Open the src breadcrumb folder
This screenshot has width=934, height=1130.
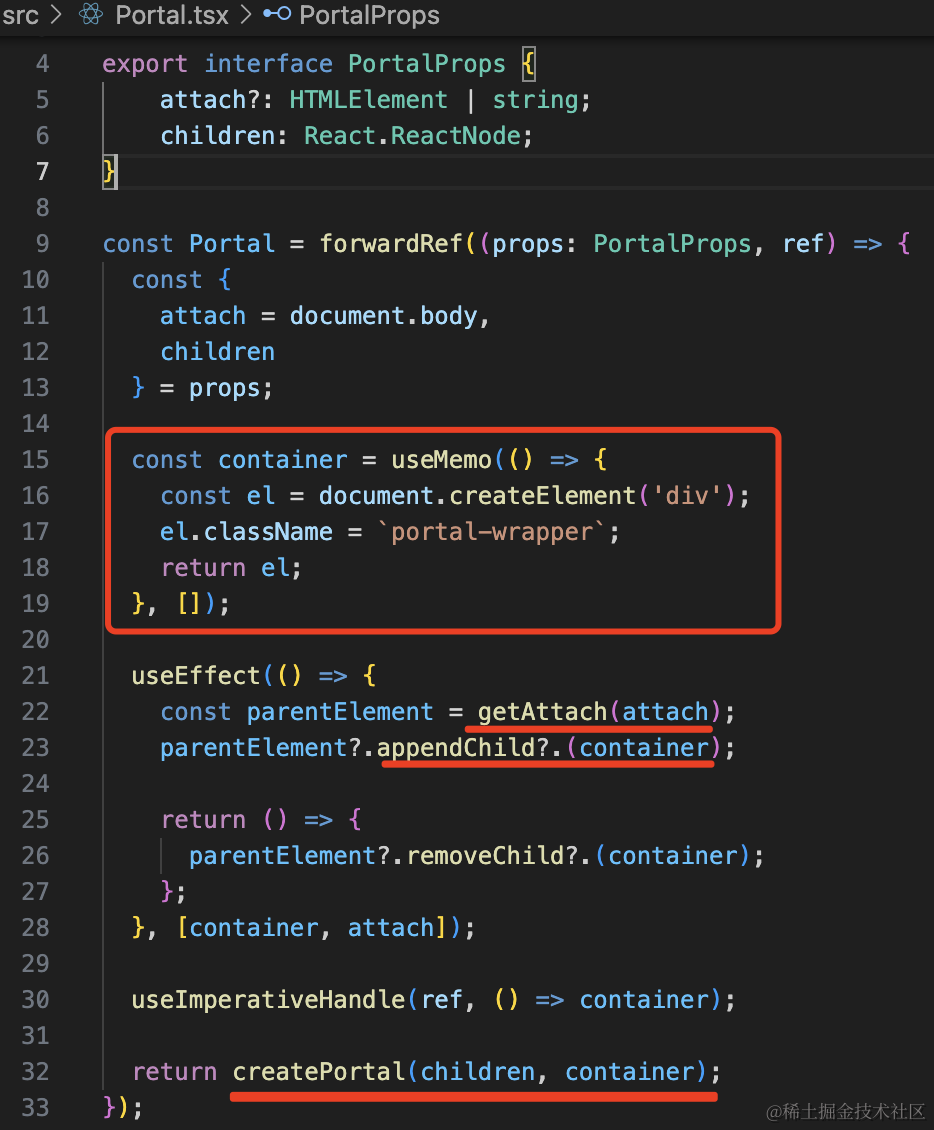20,14
